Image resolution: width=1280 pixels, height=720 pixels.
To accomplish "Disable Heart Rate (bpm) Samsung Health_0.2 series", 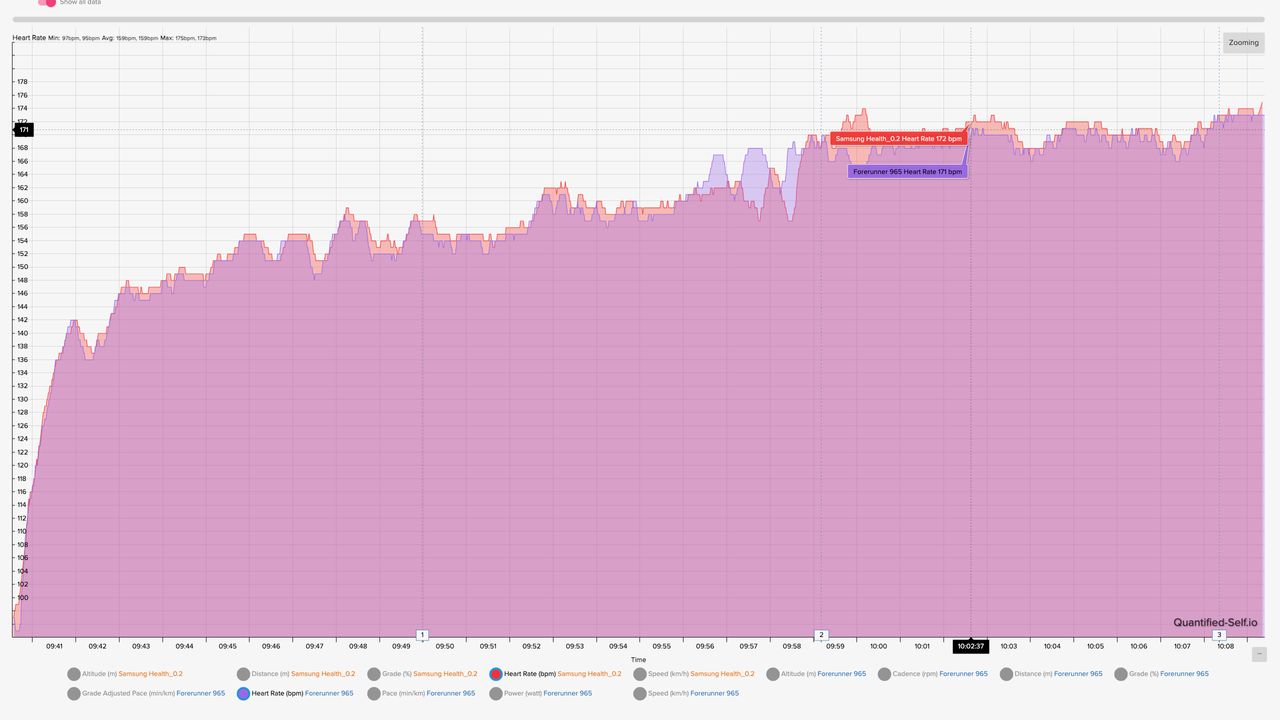I will [496, 674].
